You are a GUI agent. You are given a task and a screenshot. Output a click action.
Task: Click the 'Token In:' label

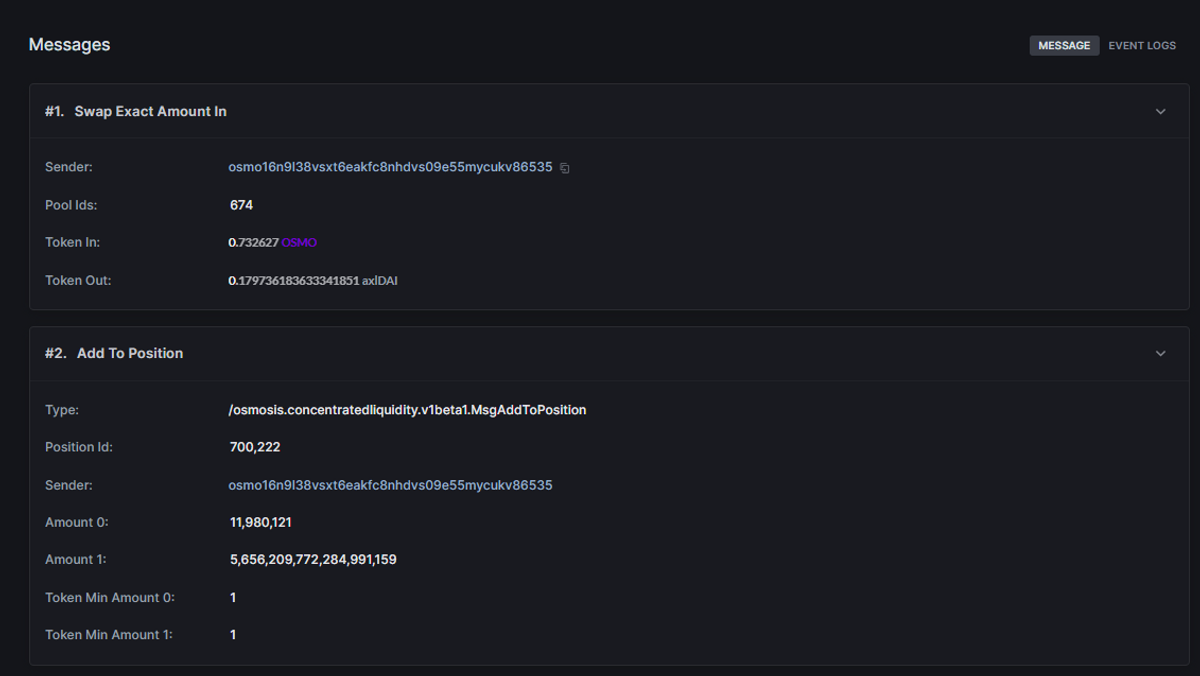click(72, 243)
